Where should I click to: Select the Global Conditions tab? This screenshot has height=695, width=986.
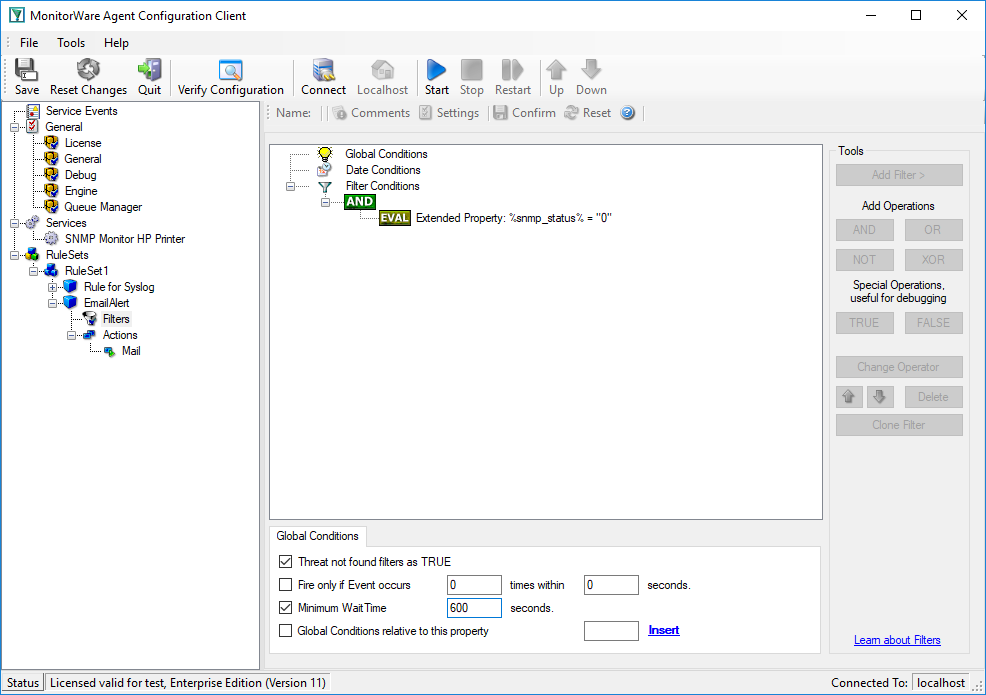(x=318, y=536)
